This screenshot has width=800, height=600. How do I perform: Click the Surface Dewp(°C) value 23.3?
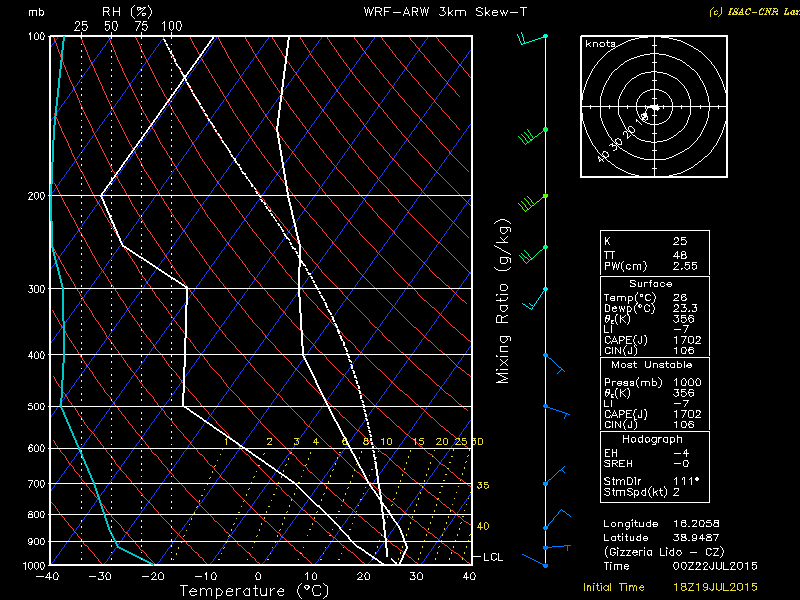pyautogui.click(x=685, y=309)
